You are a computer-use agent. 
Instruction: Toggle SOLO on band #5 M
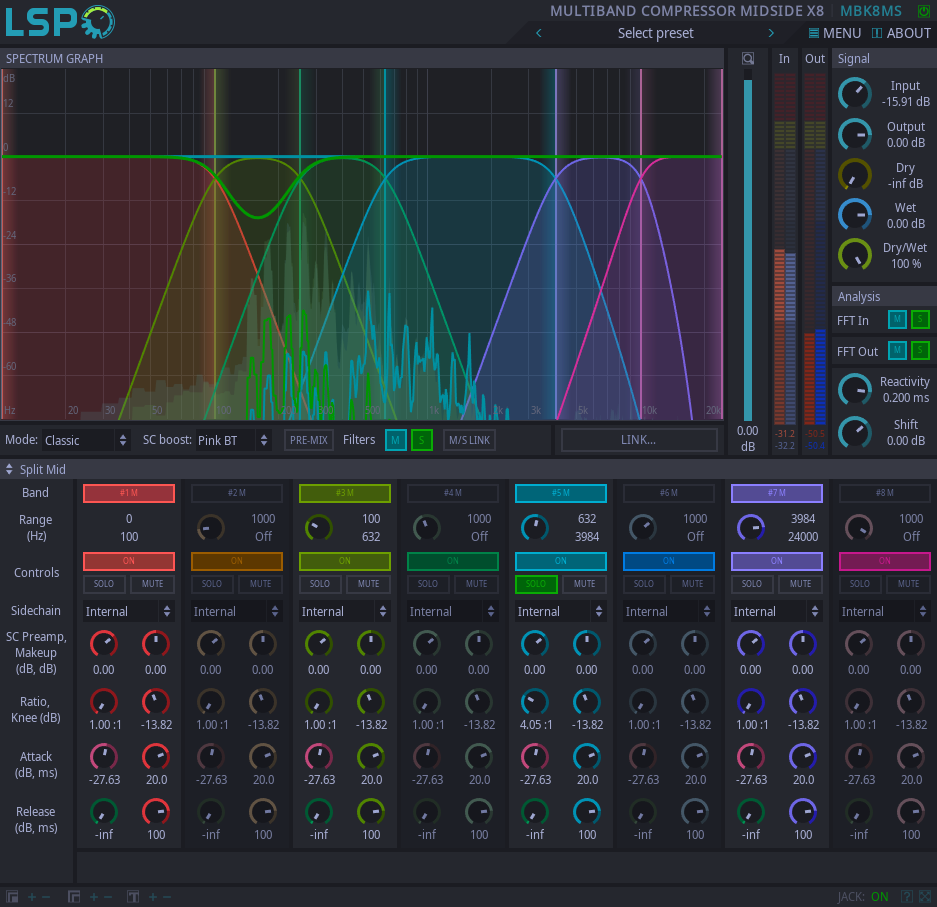click(536, 584)
